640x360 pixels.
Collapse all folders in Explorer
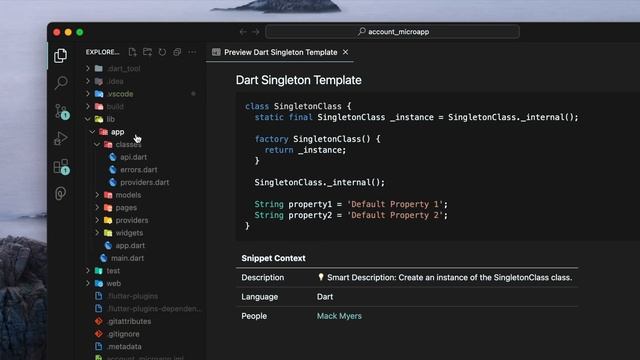(x=177, y=52)
